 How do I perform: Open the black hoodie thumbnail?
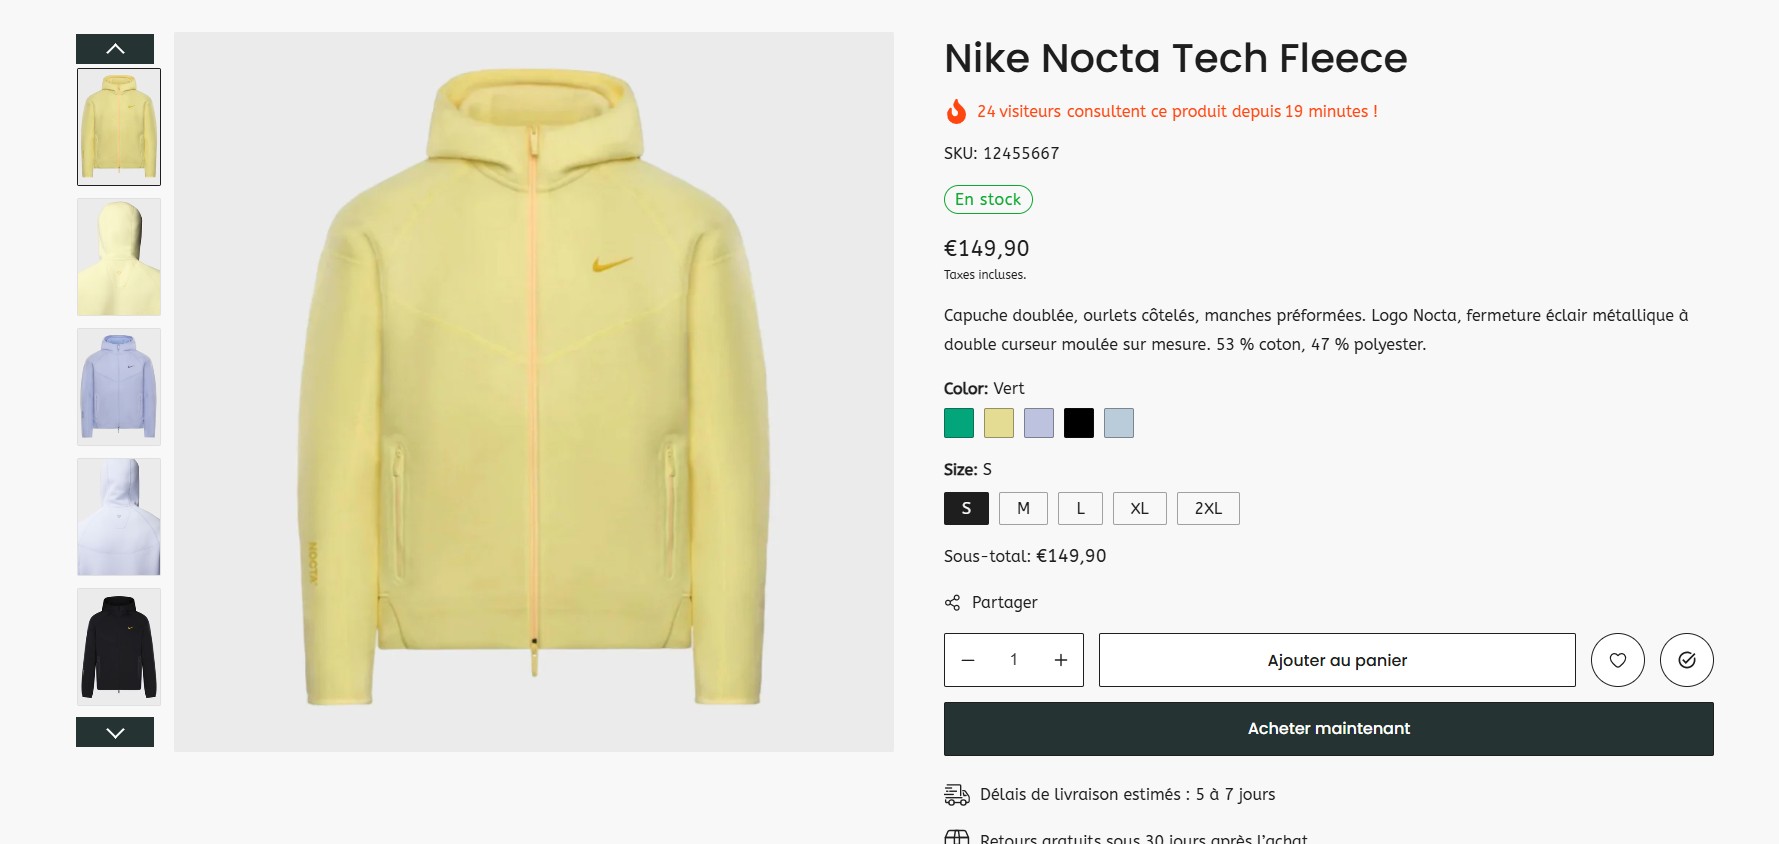pos(119,647)
